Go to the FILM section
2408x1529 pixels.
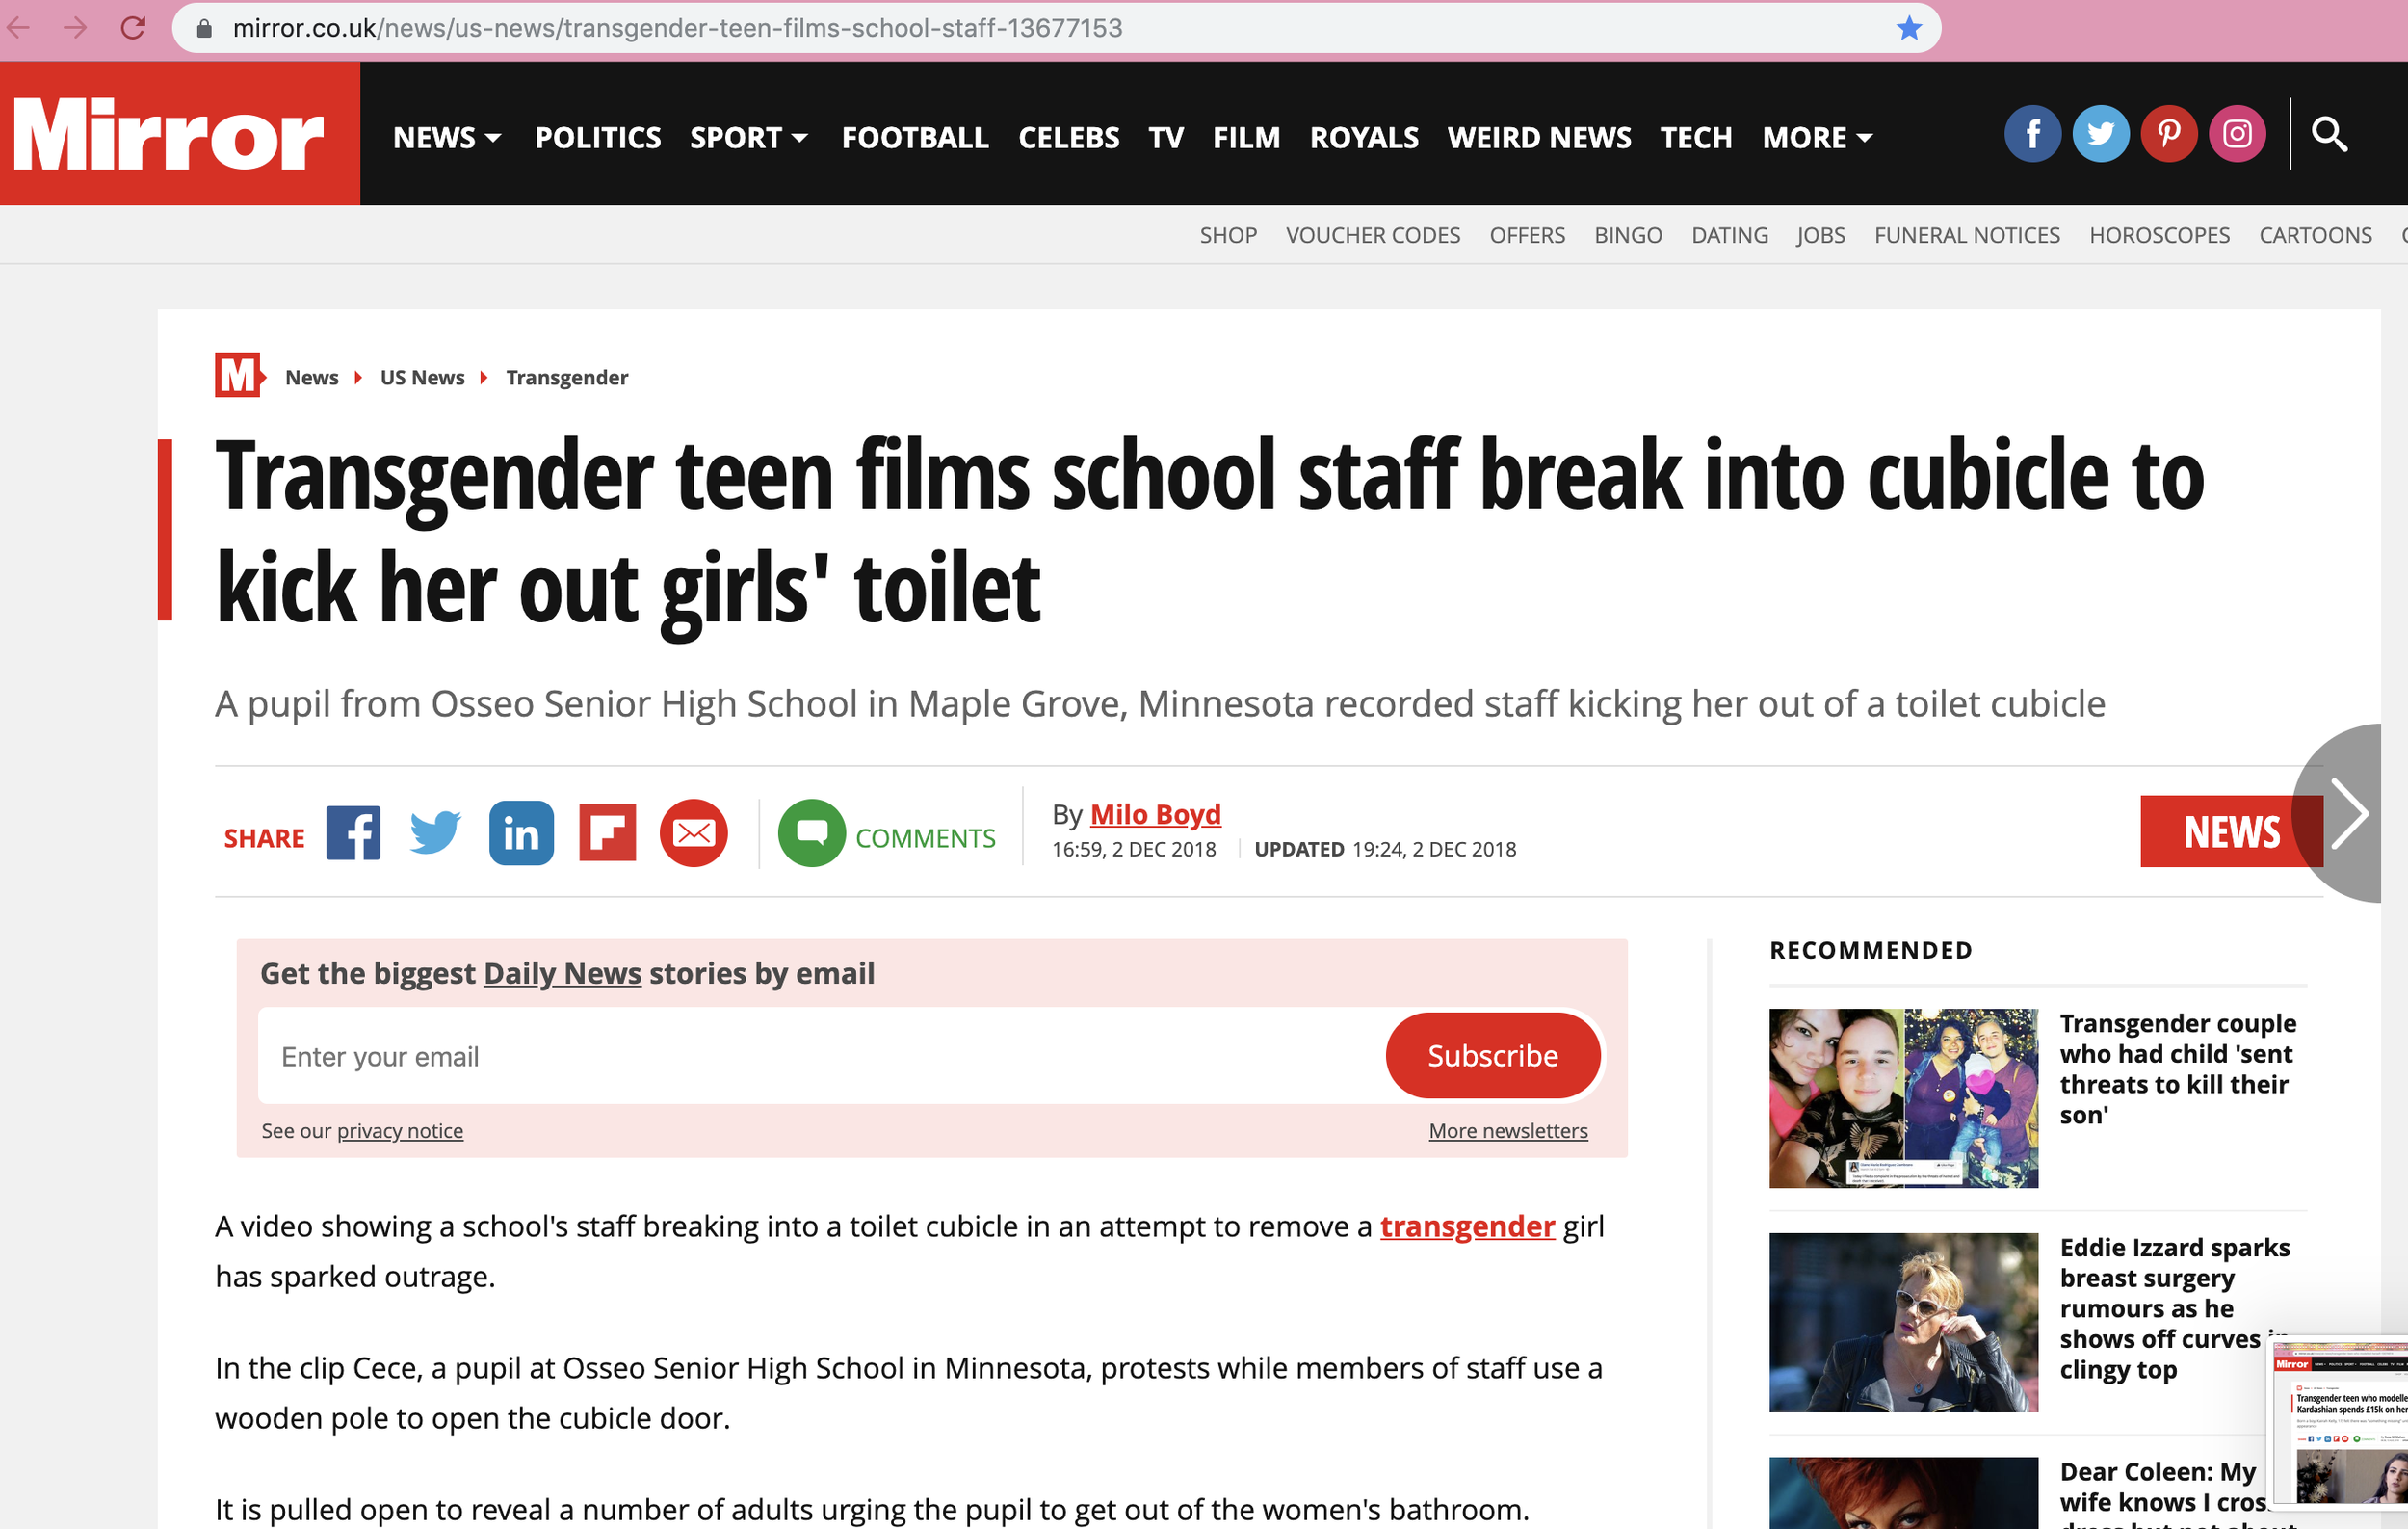tap(1246, 137)
